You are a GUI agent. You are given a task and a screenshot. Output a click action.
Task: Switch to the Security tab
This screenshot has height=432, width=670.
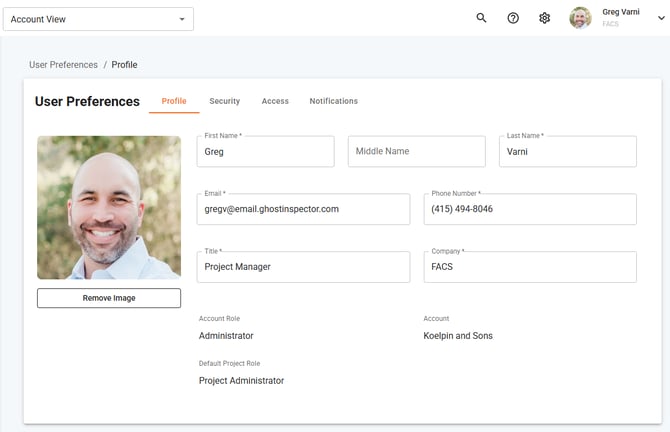(224, 101)
